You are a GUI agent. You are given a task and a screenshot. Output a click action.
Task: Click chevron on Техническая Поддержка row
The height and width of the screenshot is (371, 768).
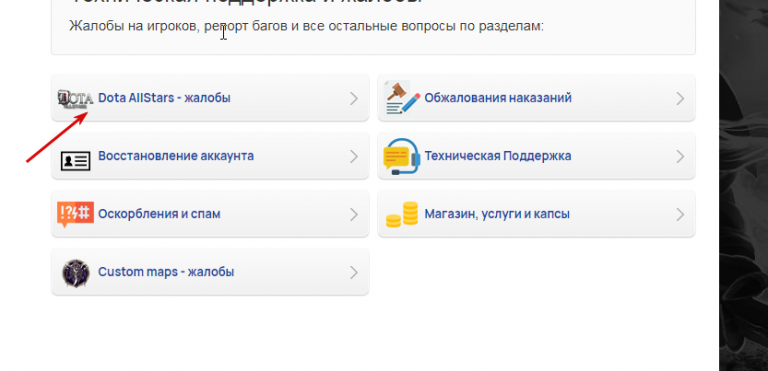[x=680, y=156]
